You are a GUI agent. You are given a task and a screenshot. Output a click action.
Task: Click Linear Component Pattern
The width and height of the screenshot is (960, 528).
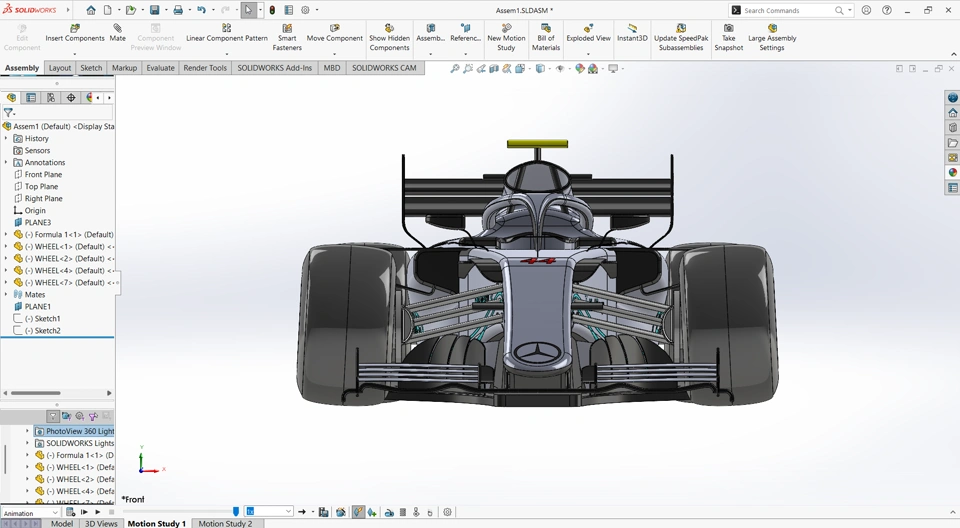click(227, 34)
